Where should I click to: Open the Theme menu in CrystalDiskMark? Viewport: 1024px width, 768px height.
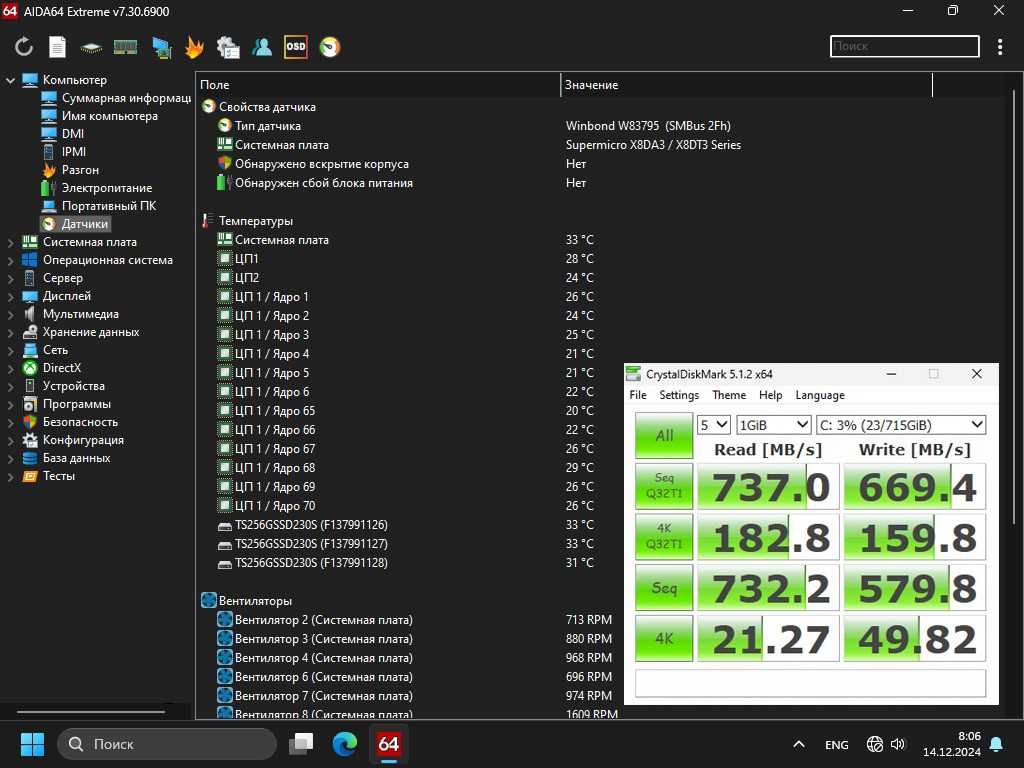coord(729,395)
